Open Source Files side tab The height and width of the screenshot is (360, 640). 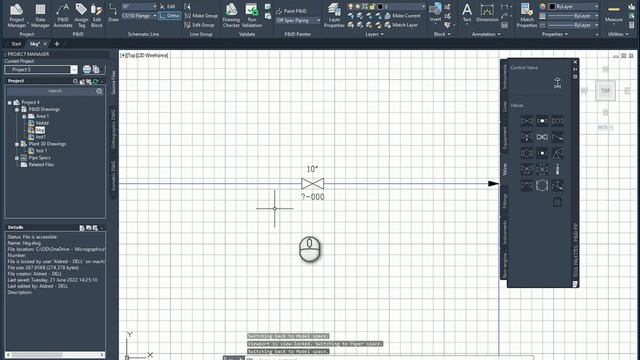click(x=113, y=82)
